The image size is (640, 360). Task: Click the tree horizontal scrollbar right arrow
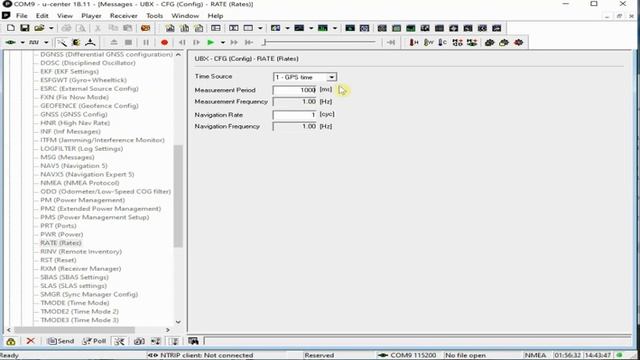[168, 330]
